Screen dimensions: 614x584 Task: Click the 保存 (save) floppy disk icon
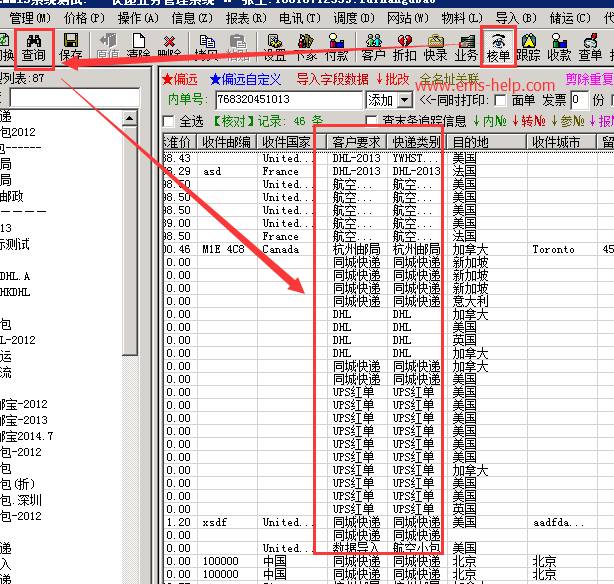70,48
